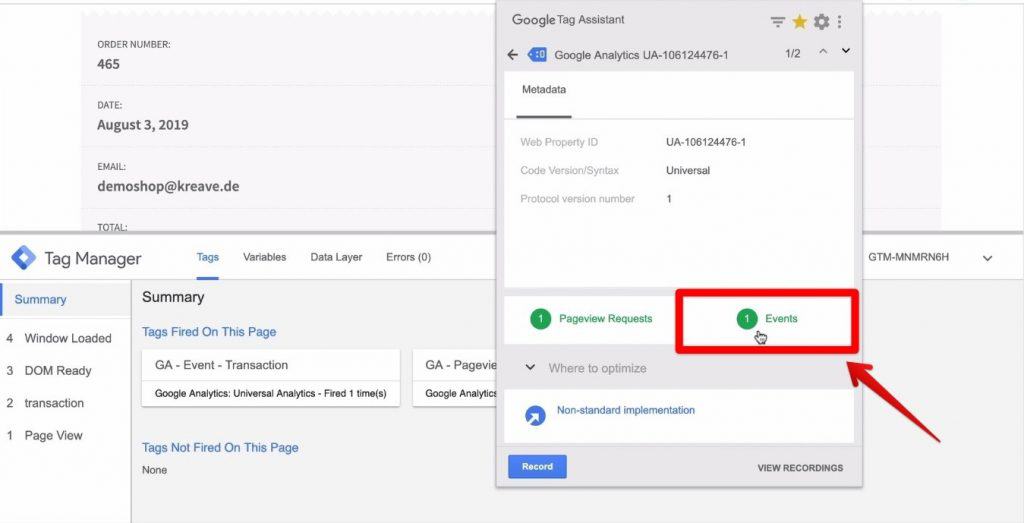The width and height of the screenshot is (1024, 523).
Task: Click the Tag Assistant filter icon
Action: (x=777, y=22)
